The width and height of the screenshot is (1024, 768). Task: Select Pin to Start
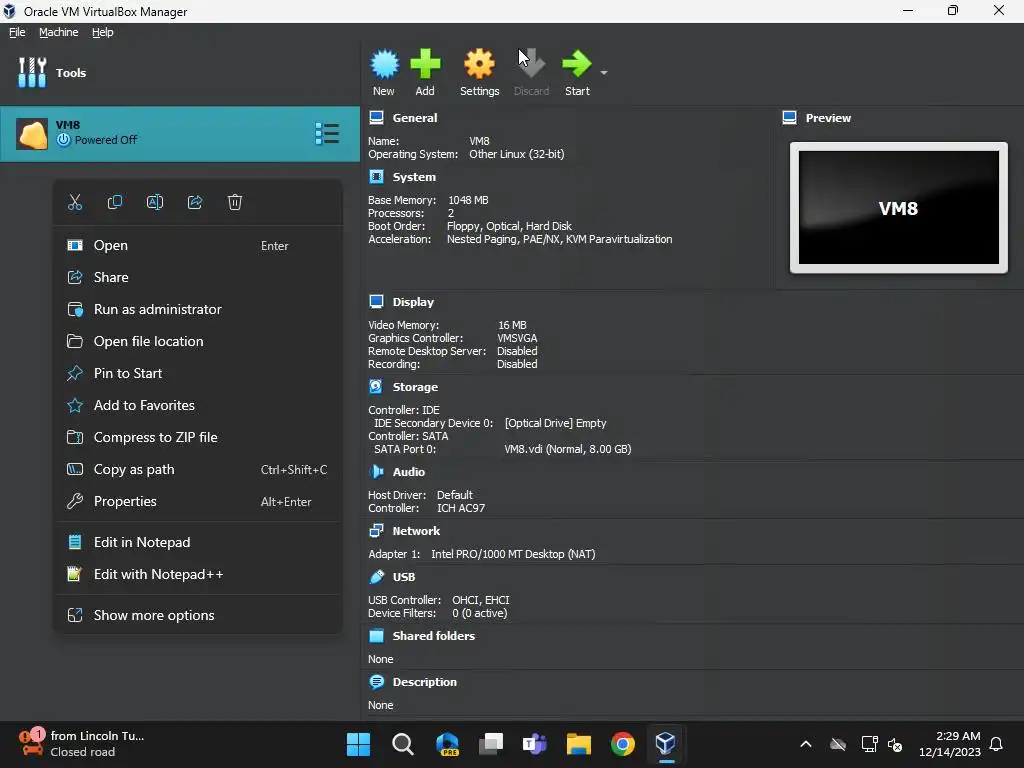(197, 374)
